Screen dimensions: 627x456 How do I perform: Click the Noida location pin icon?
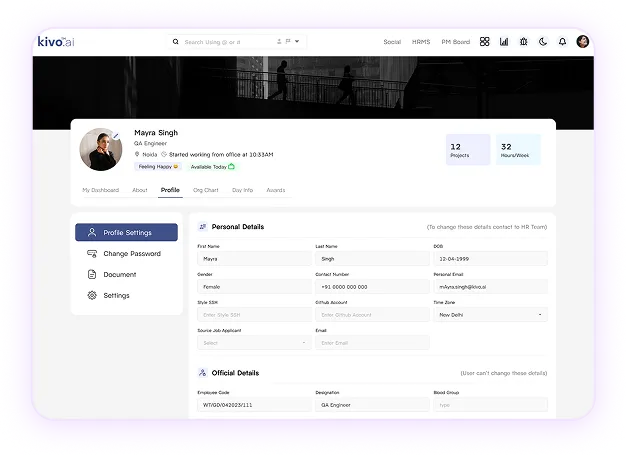(137, 154)
